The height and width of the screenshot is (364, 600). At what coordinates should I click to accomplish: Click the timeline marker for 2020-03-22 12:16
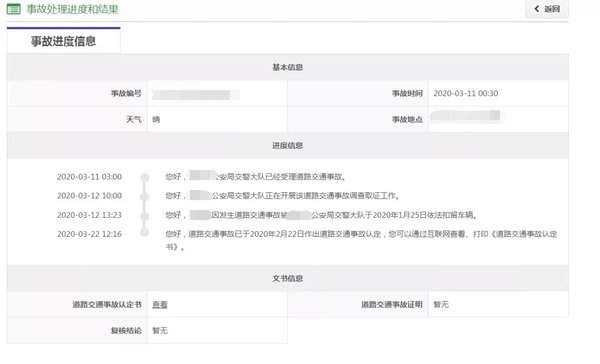145,232
